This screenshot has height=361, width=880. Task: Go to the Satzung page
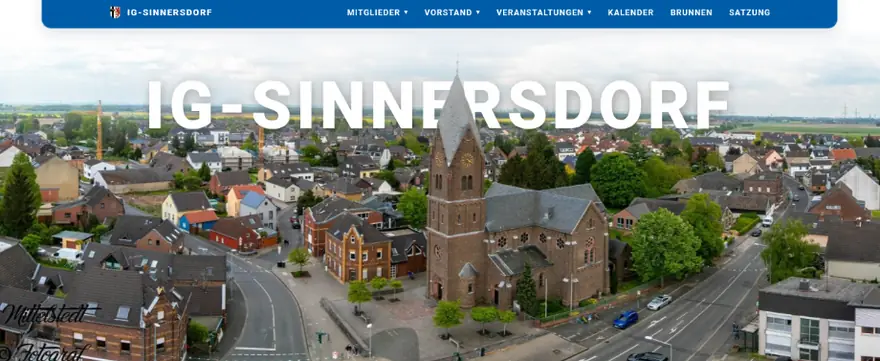pyautogui.click(x=749, y=12)
